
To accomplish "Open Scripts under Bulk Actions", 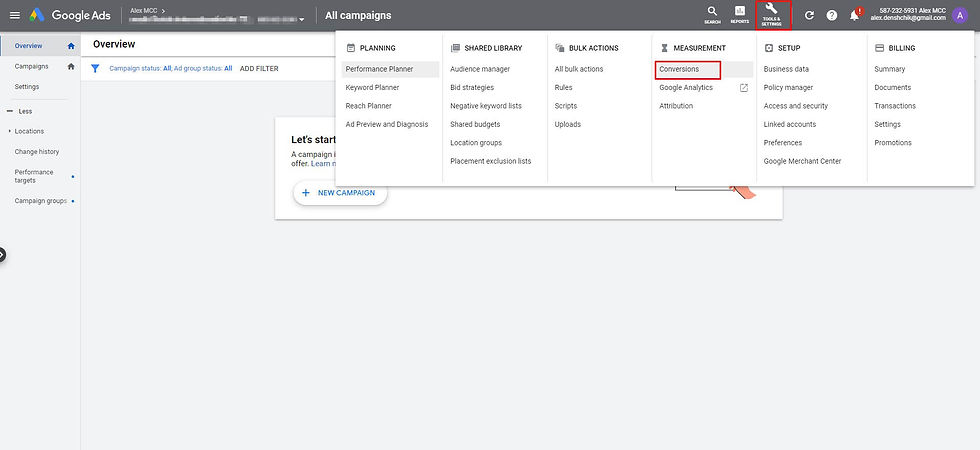I will tap(566, 106).
